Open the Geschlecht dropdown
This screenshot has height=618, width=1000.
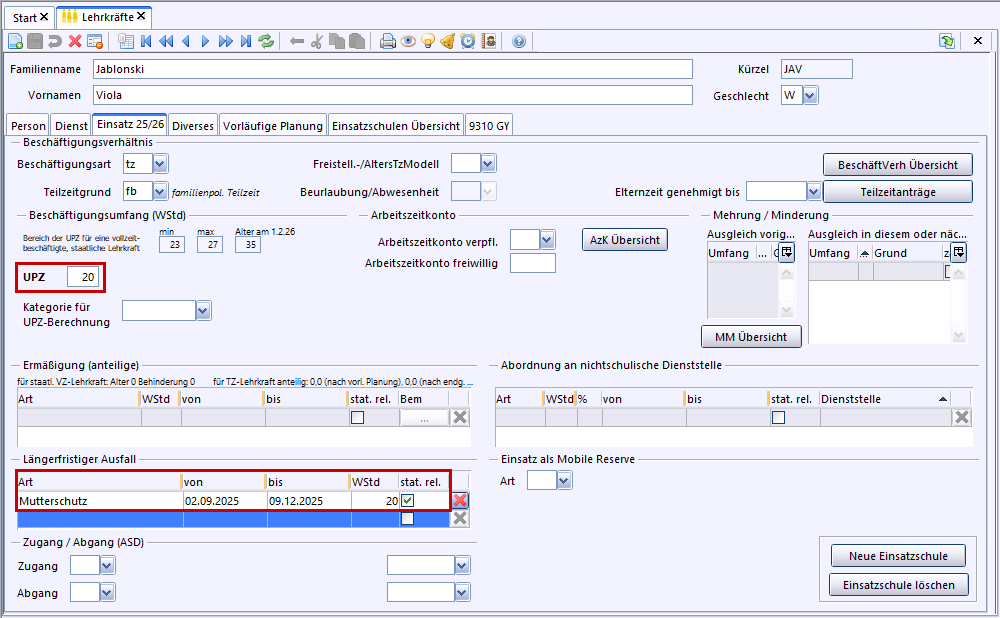click(810, 95)
